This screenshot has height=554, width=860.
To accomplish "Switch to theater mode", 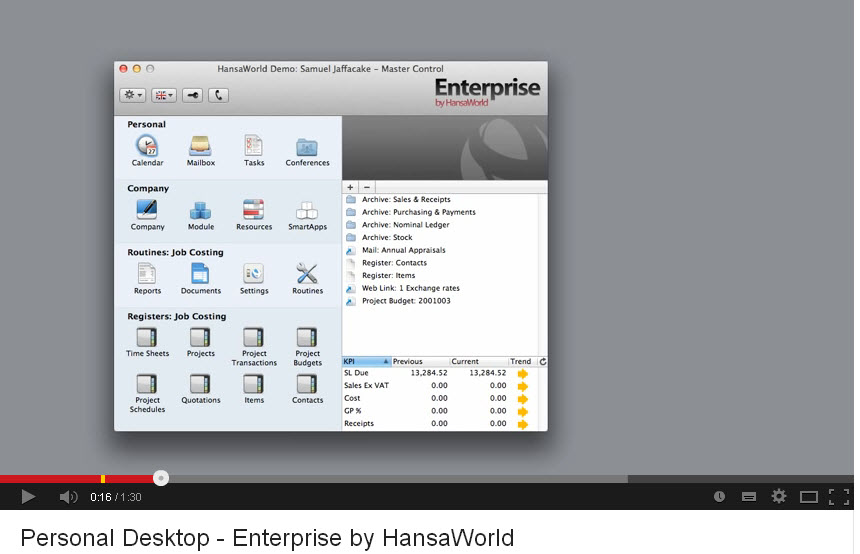I will (x=808, y=498).
